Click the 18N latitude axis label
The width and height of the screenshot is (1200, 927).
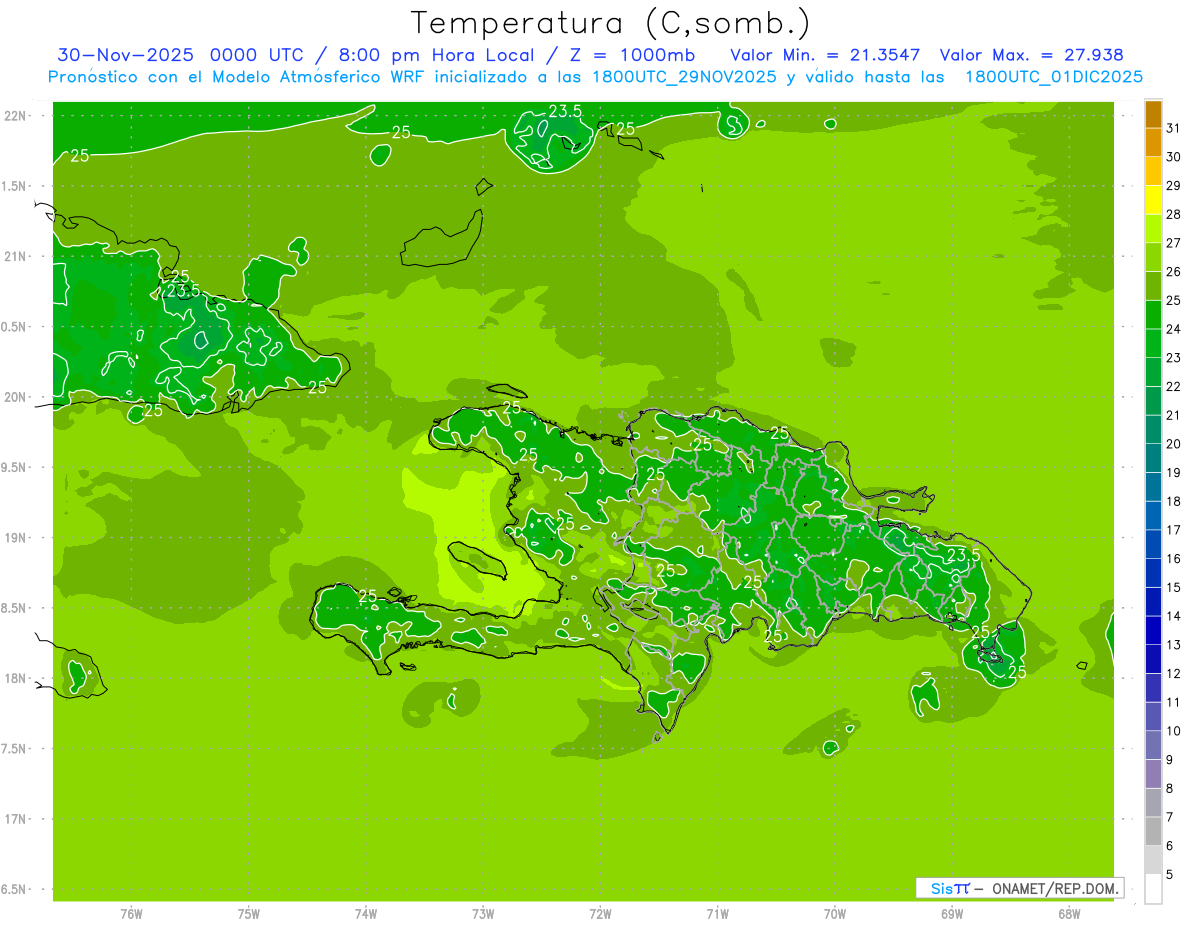[x=16, y=678]
